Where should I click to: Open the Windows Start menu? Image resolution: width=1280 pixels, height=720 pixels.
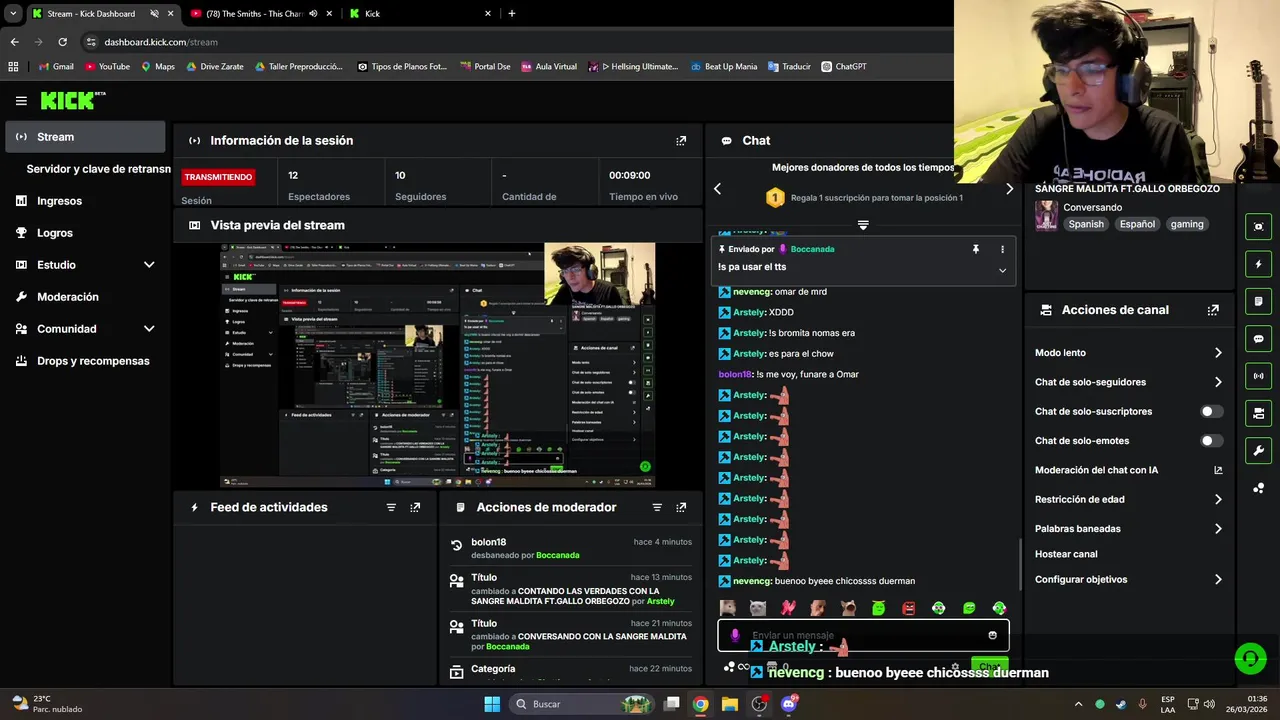492,704
